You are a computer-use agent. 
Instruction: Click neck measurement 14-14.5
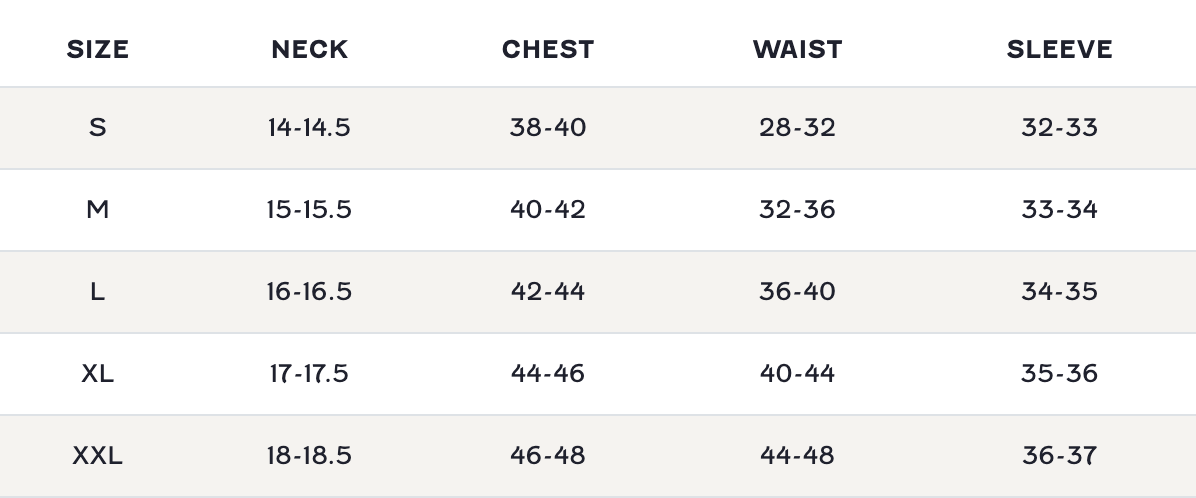(309, 128)
